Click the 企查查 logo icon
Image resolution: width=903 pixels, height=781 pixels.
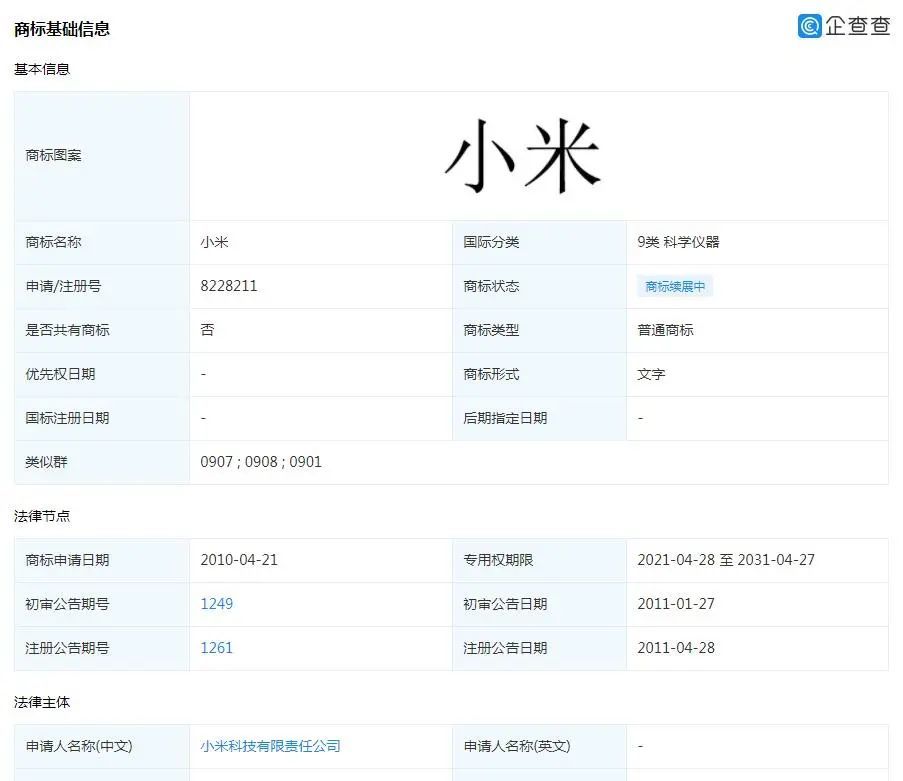[809, 26]
